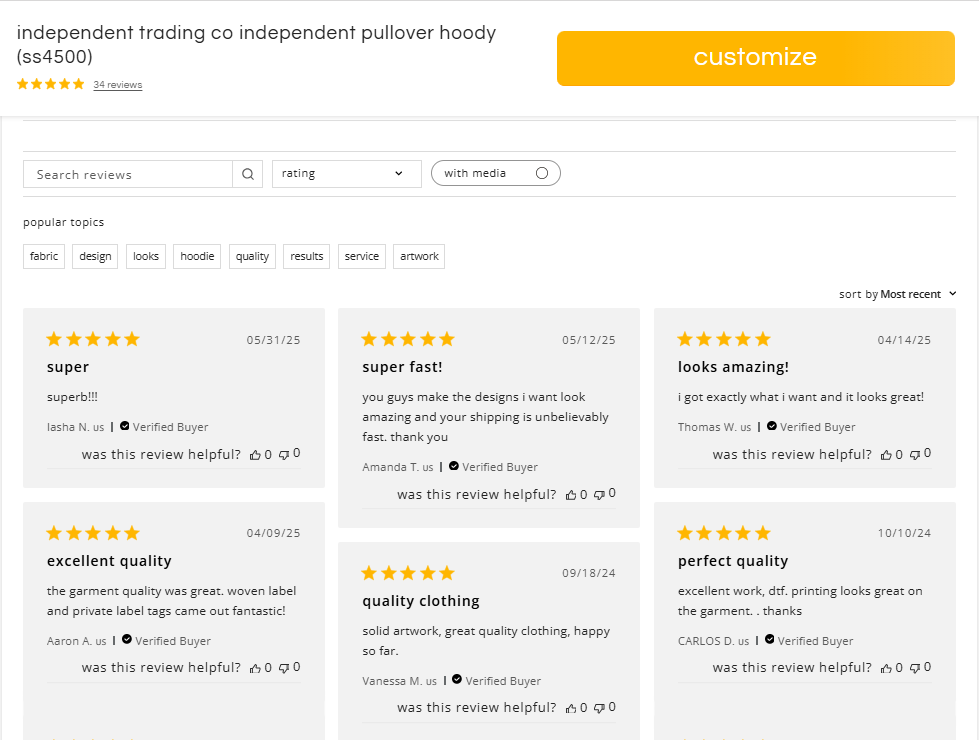Screen dimensions: 979x740
Task: Choose the hoodie popular topic
Action: [x=197, y=257]
